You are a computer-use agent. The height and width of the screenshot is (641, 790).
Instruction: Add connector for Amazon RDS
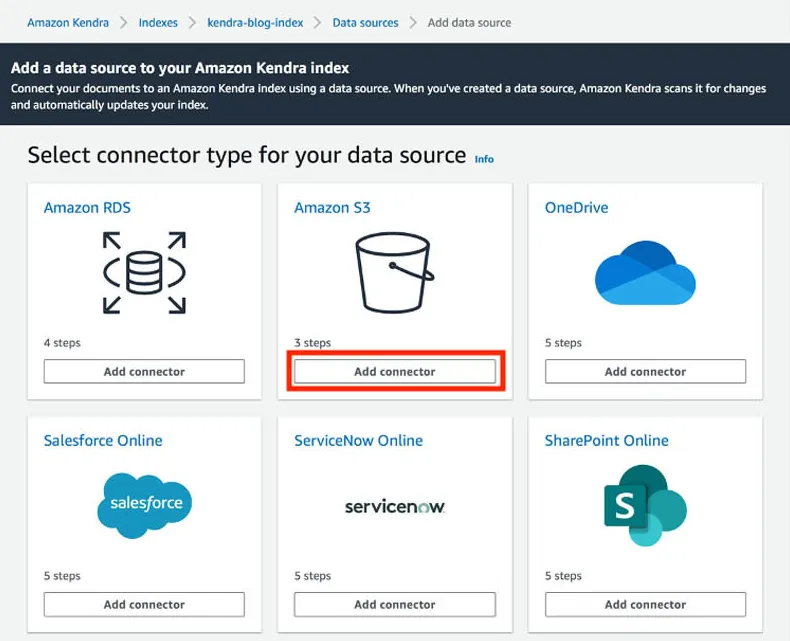144,371
